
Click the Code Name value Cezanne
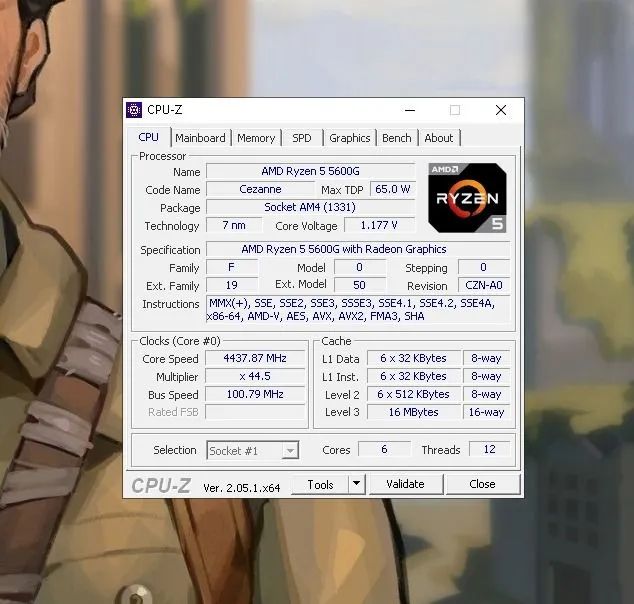click(x=260, y=189)
